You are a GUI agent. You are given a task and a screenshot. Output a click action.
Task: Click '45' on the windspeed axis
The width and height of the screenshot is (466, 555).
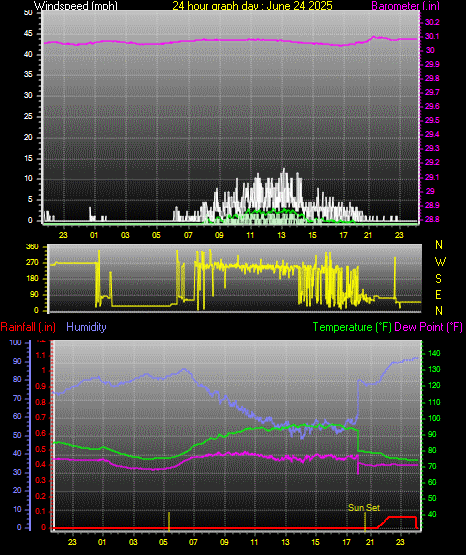pos(28,34)
